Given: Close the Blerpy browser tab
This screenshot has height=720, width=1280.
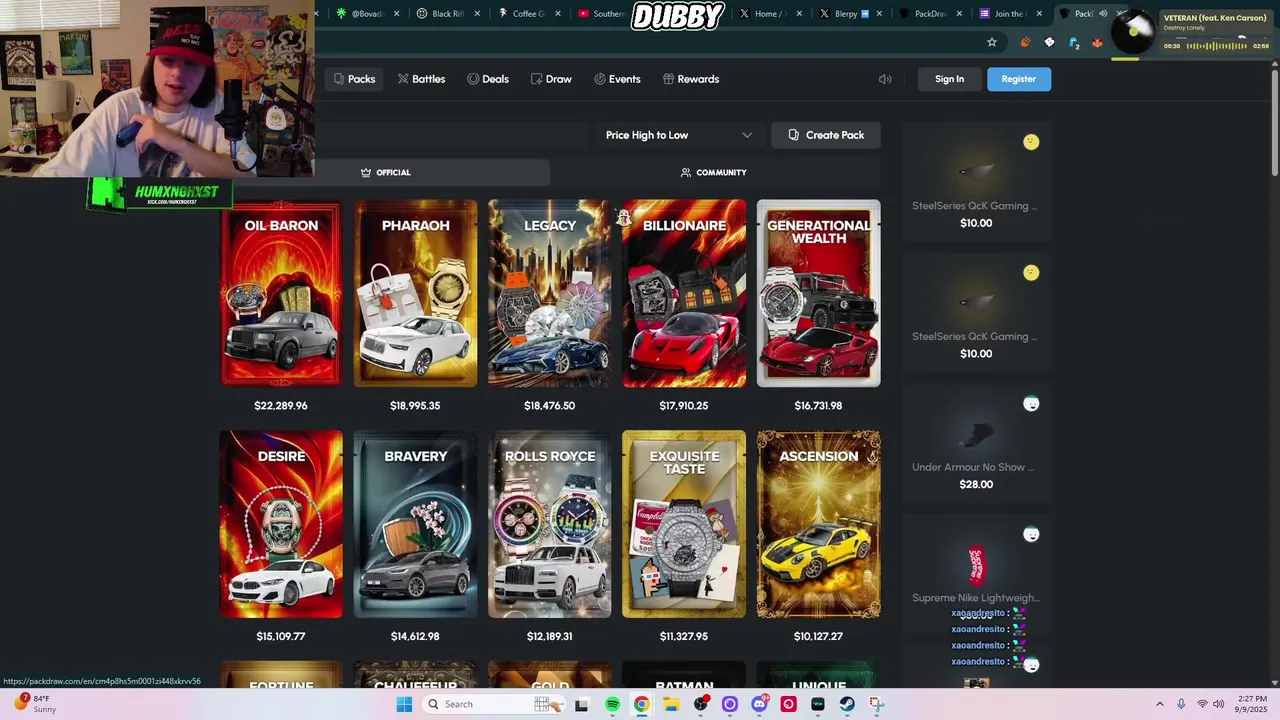Looking at the screenshot, I should coord(879,14).
